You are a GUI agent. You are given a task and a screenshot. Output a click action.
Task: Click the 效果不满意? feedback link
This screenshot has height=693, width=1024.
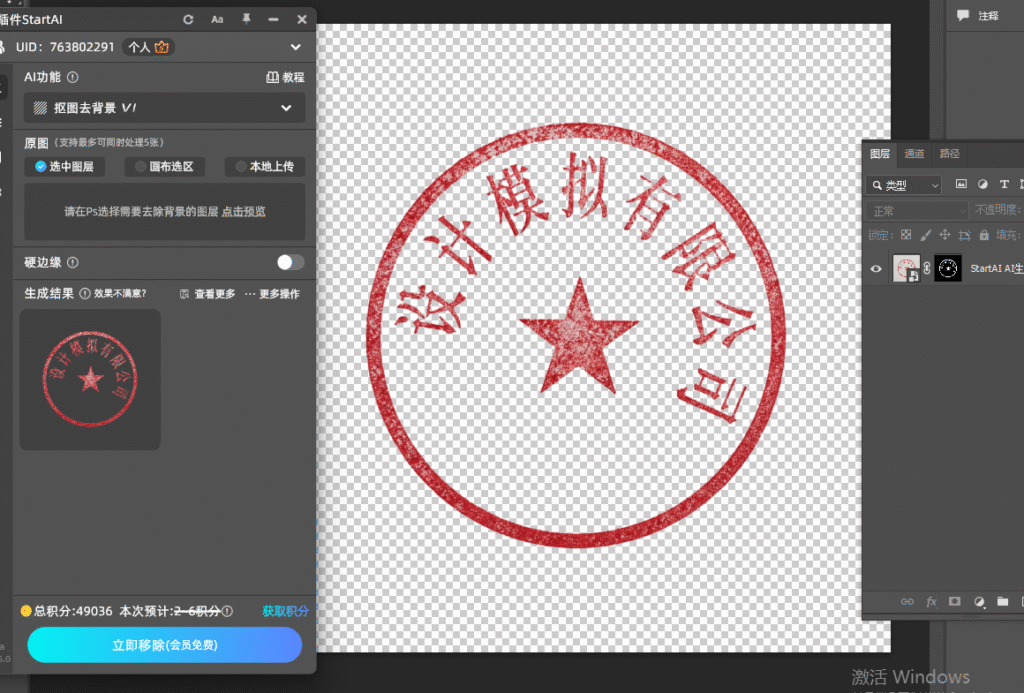[x=120, y=293]
